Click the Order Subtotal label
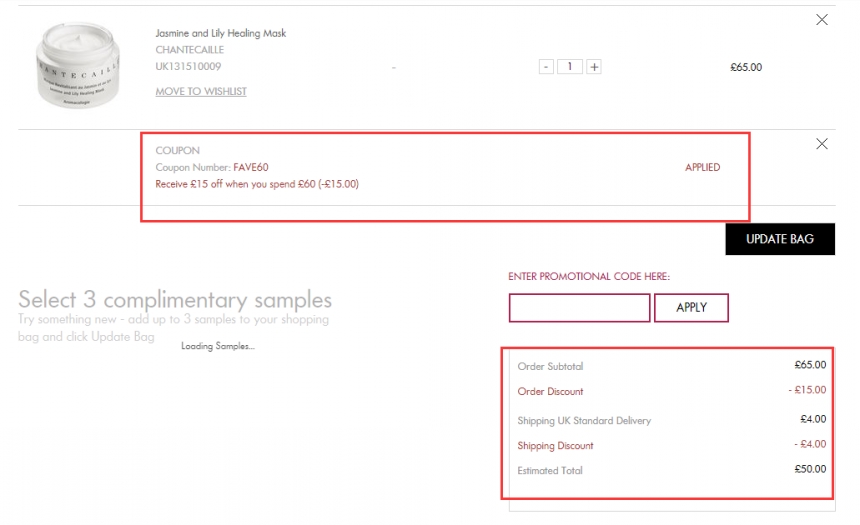Image resolution: width=860 pixels, height=525 pixels. pos(550,366)
